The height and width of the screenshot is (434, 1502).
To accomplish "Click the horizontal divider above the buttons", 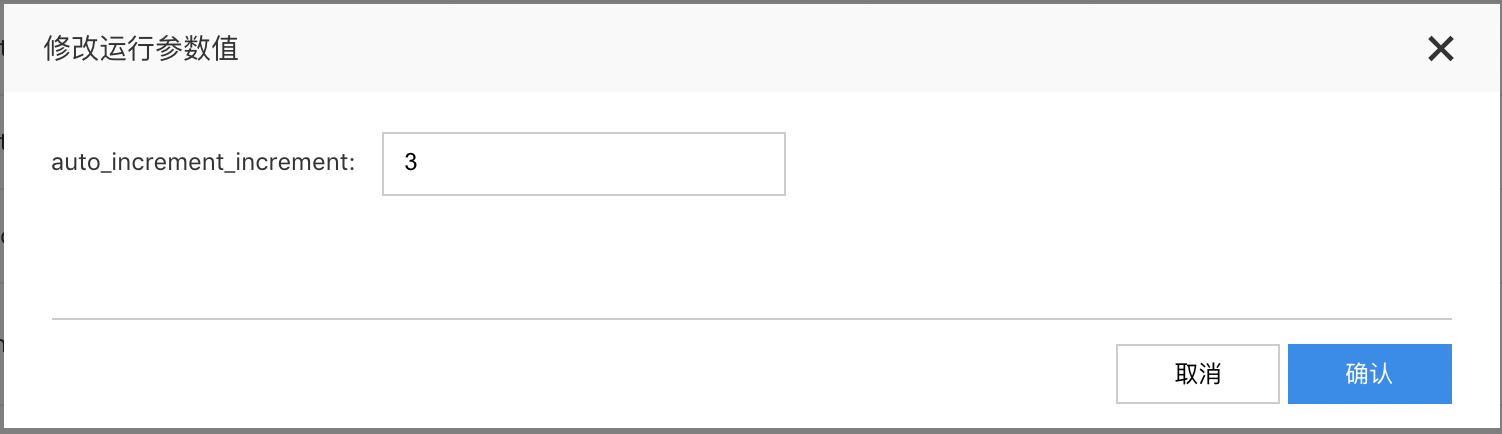I will click(x=751, y=319).
